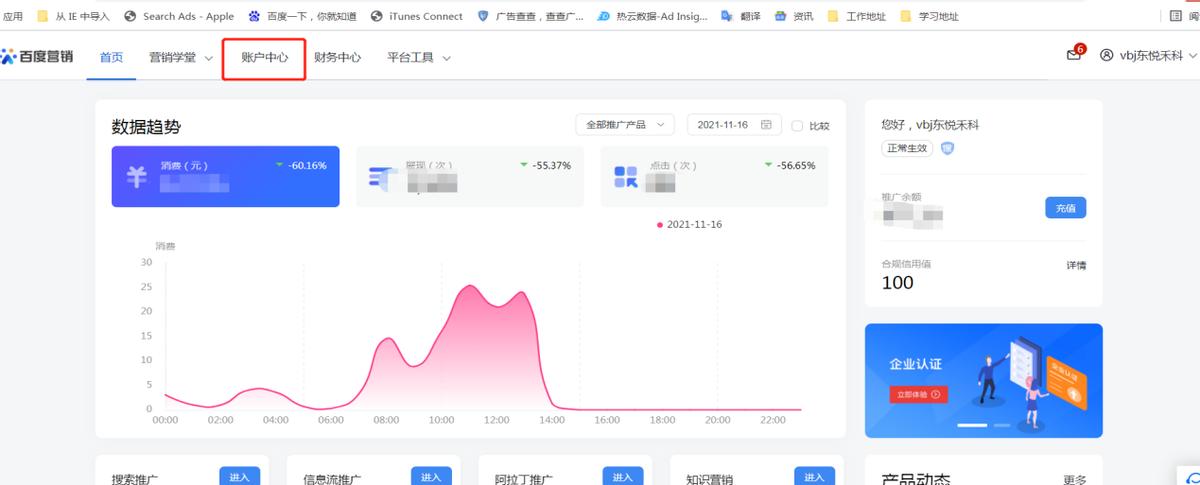The width and height of the screenshot is (1200, 485).
Task: Click 进入 for 知识营销
Action: tap(814, 477)
